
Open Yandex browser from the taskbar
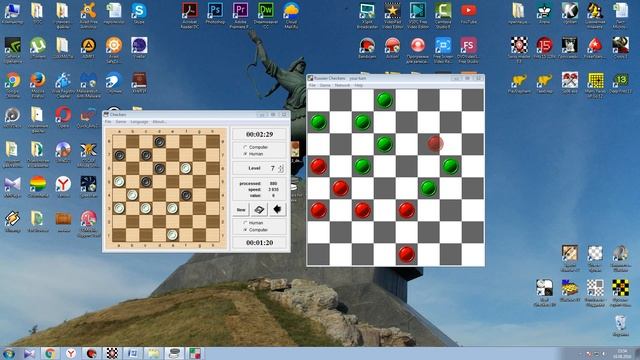pyautogui.click(x=71, y=353)
